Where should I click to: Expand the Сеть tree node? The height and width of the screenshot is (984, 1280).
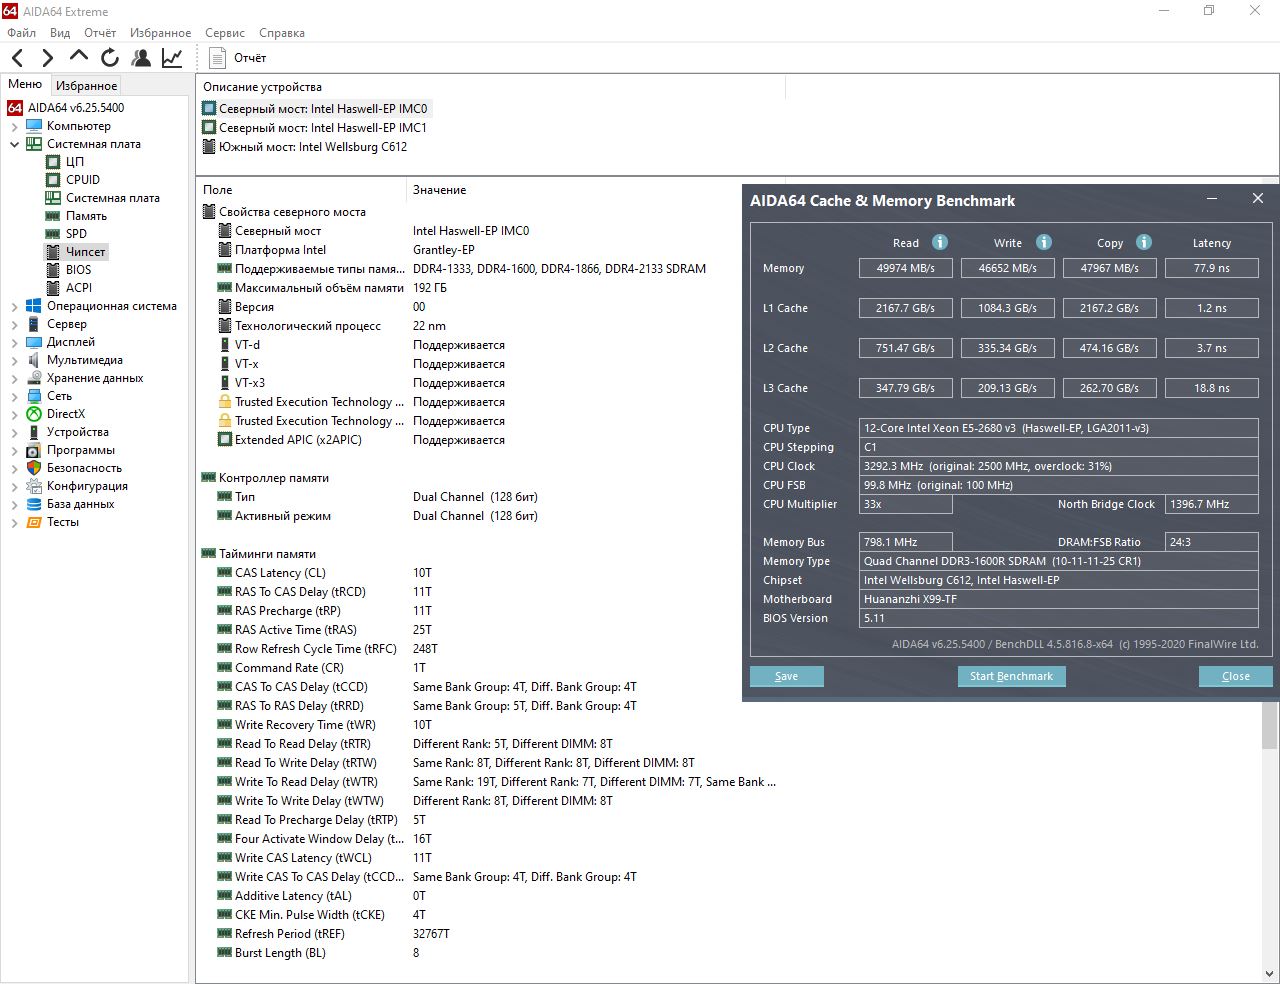click(14, 396)
